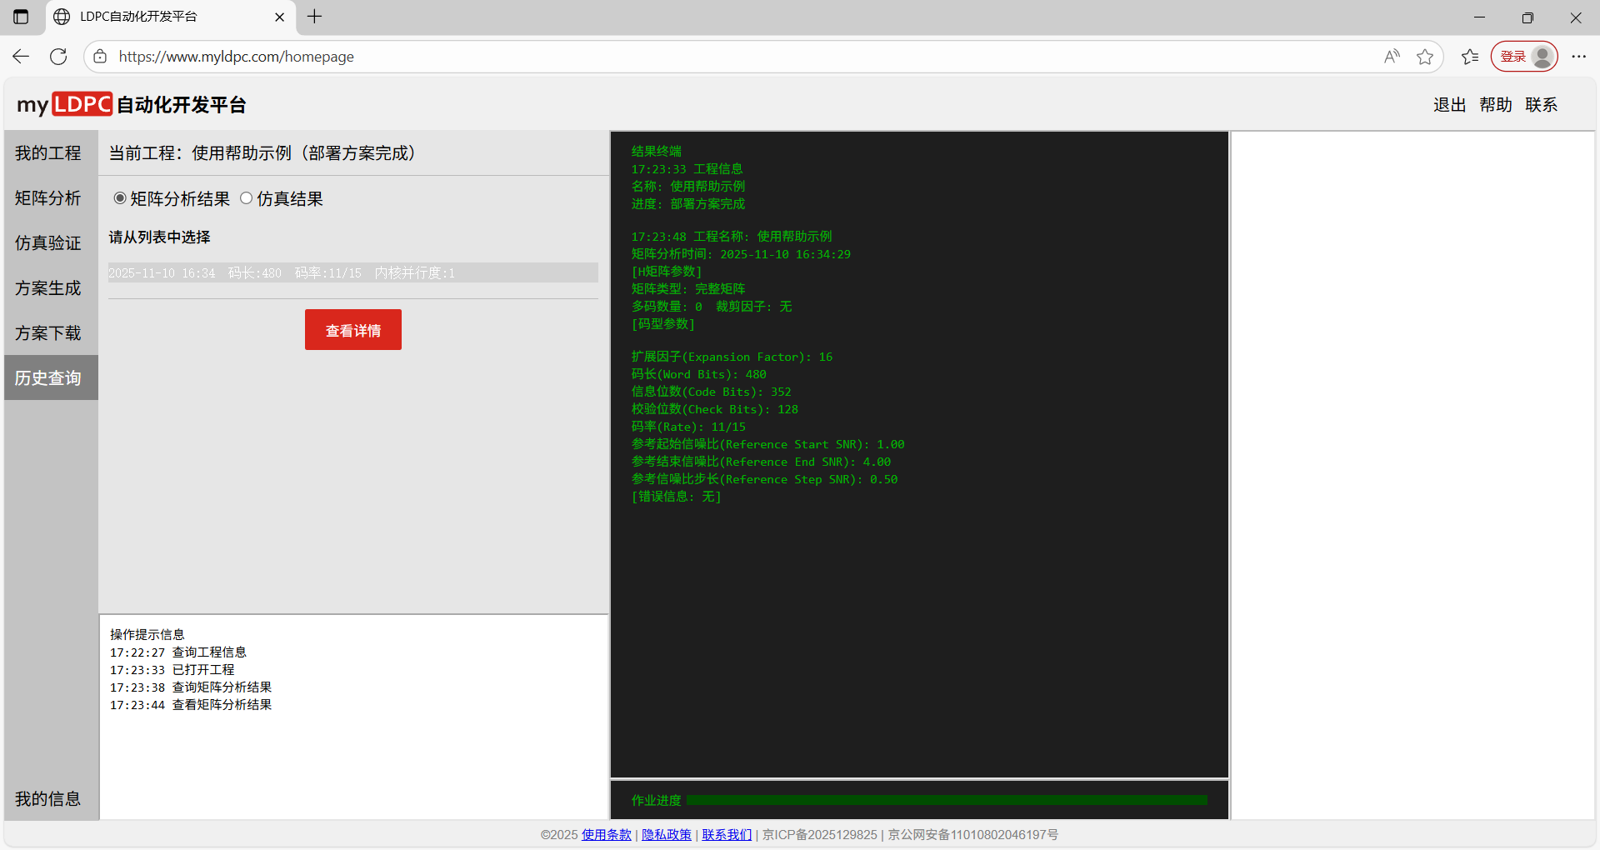
Task: Click the green 作业进度 progress bar
Action: click(946, 800)
